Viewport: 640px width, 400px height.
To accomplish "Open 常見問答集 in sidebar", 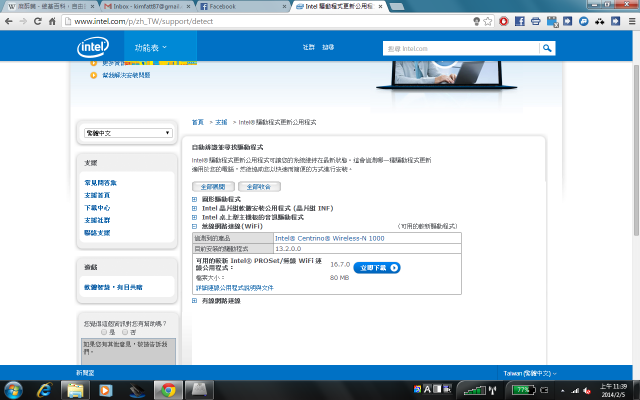I will tap(100, 183).
